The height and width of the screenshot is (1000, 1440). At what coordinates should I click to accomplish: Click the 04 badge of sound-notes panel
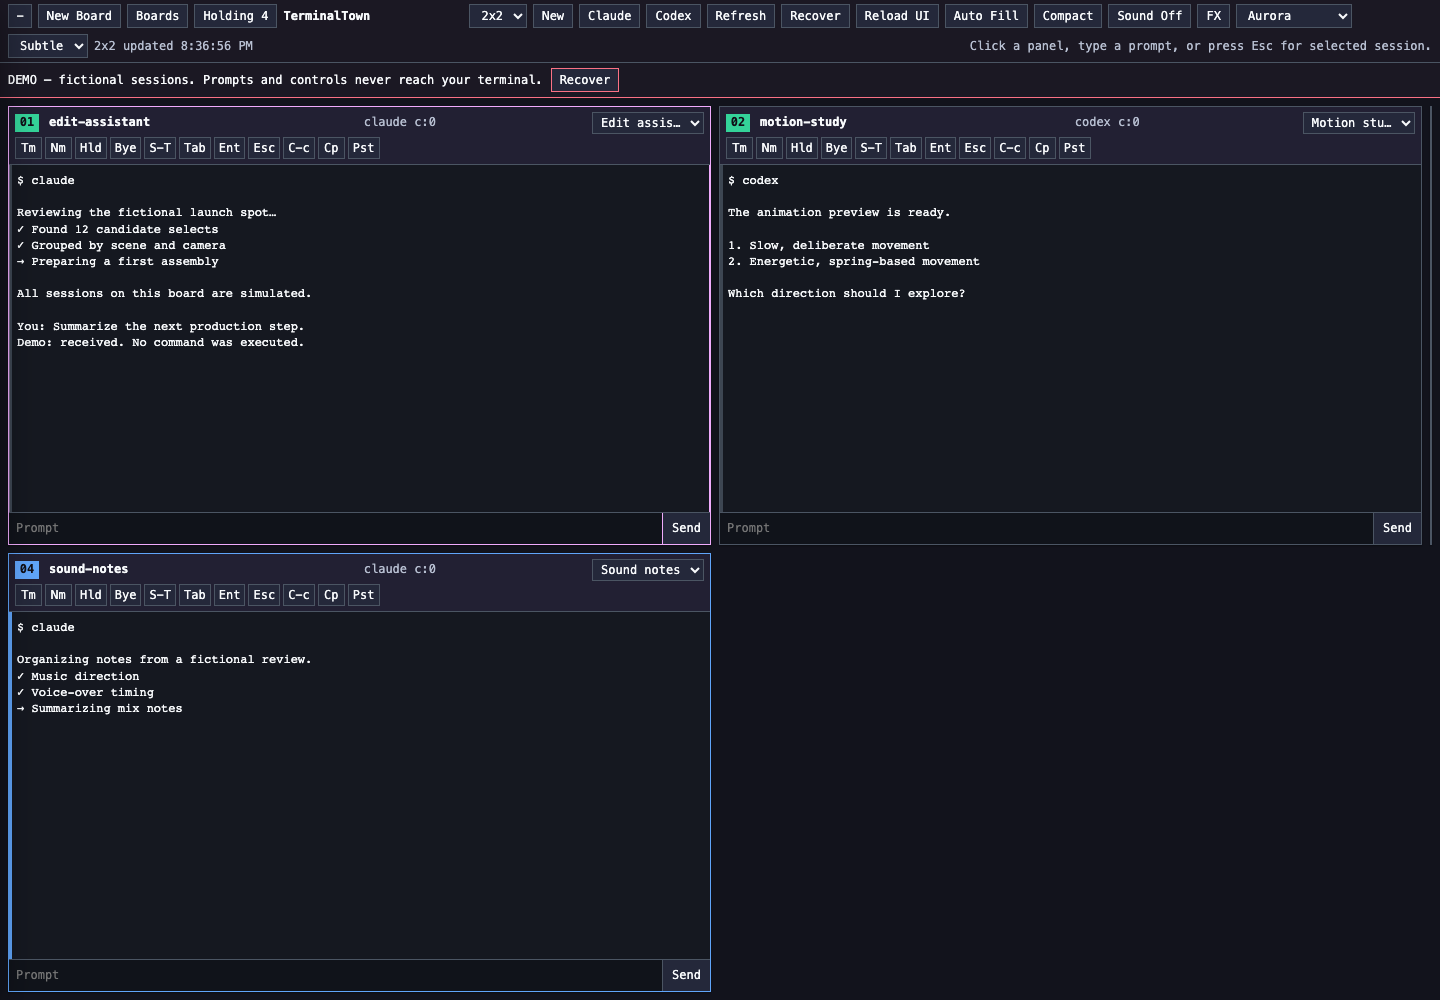(27, 569)
